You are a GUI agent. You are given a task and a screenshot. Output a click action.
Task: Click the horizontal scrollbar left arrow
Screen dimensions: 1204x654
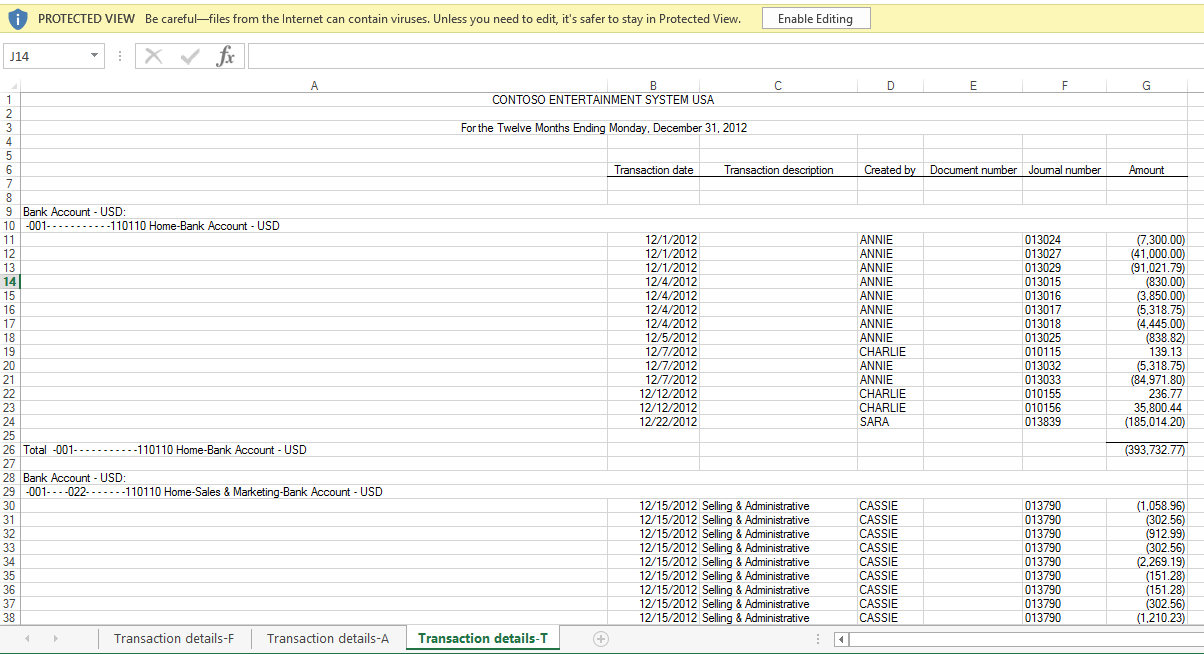pyautogui.click(x=841, y=639)
